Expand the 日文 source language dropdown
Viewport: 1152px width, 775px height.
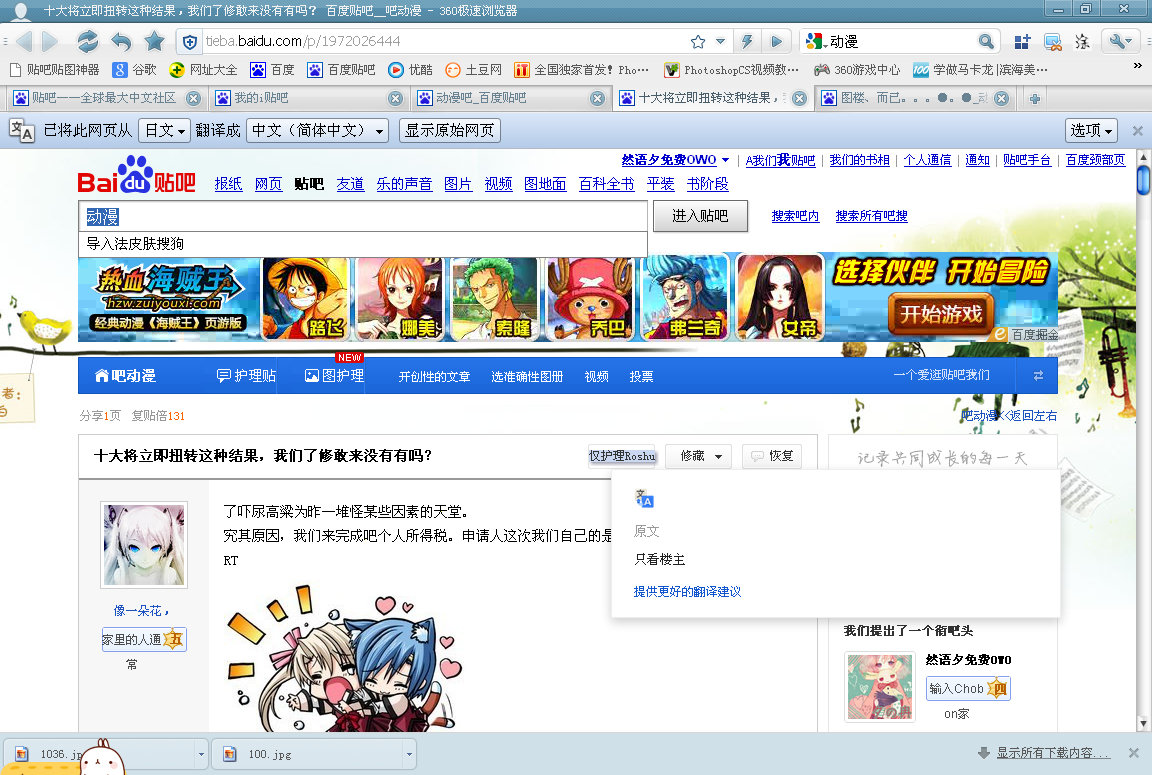165,131
